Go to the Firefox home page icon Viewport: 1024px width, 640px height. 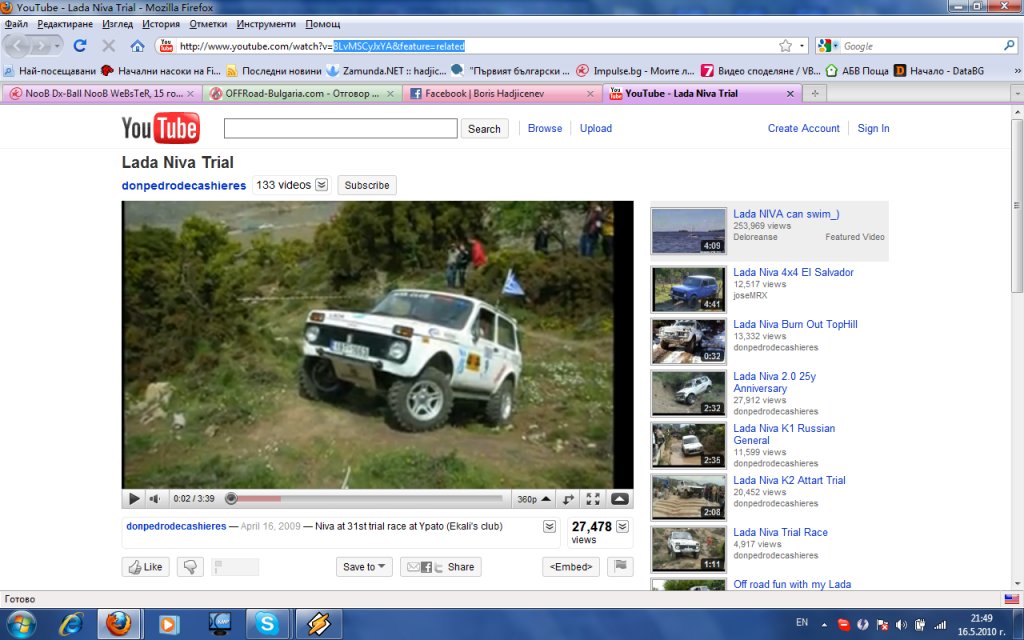click(x=137, y=46)
